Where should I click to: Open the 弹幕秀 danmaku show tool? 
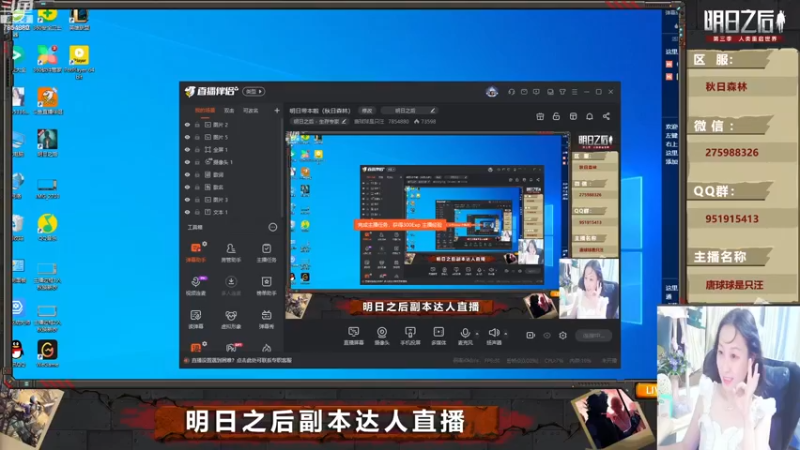[x=266, y=319]
